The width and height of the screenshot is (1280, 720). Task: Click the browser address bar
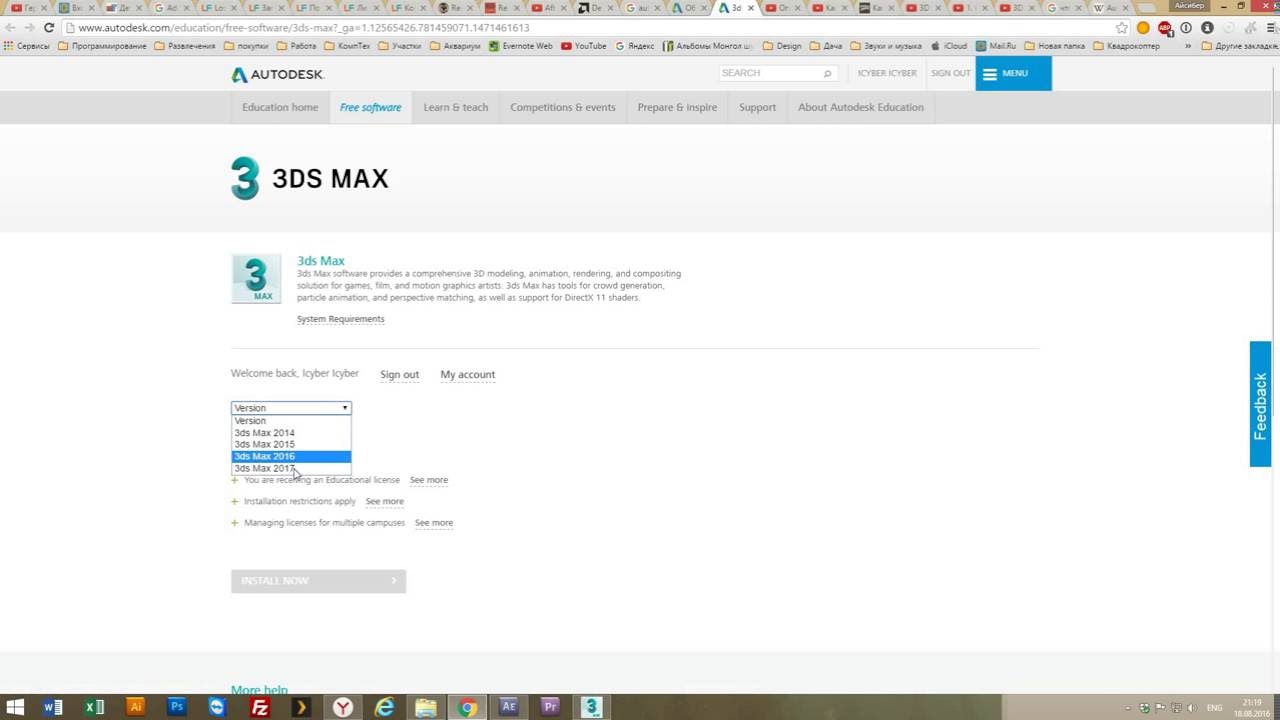590,28
